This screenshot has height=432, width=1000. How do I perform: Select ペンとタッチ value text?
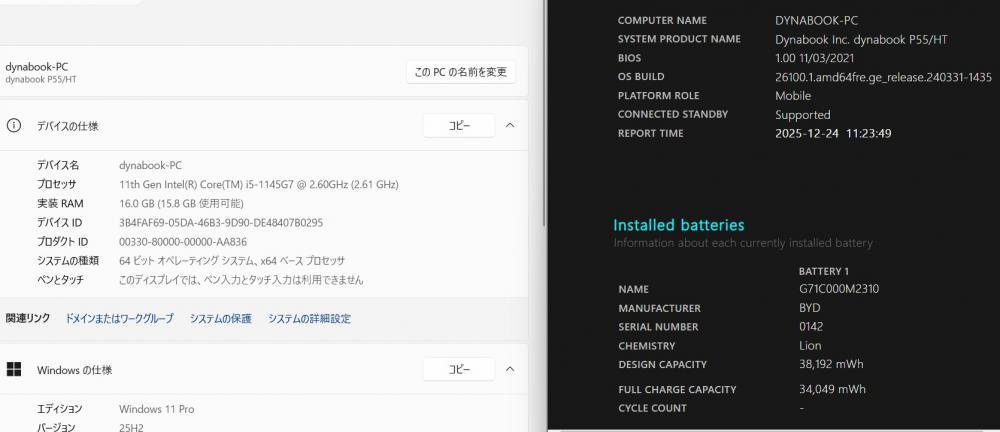coord(242,280)
